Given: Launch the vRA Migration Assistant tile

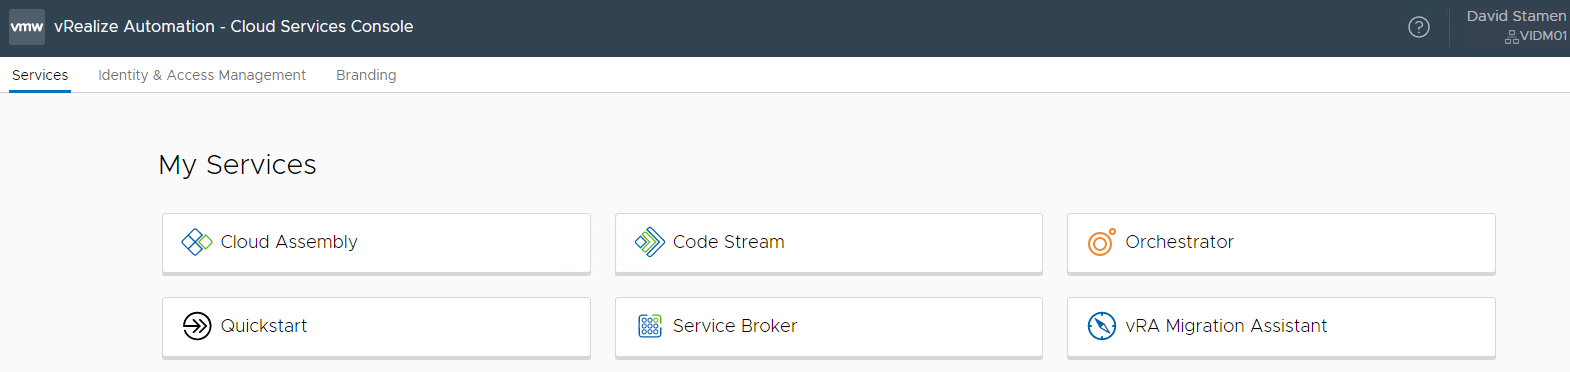Looking at the screenshot, I should point(1281,327).
